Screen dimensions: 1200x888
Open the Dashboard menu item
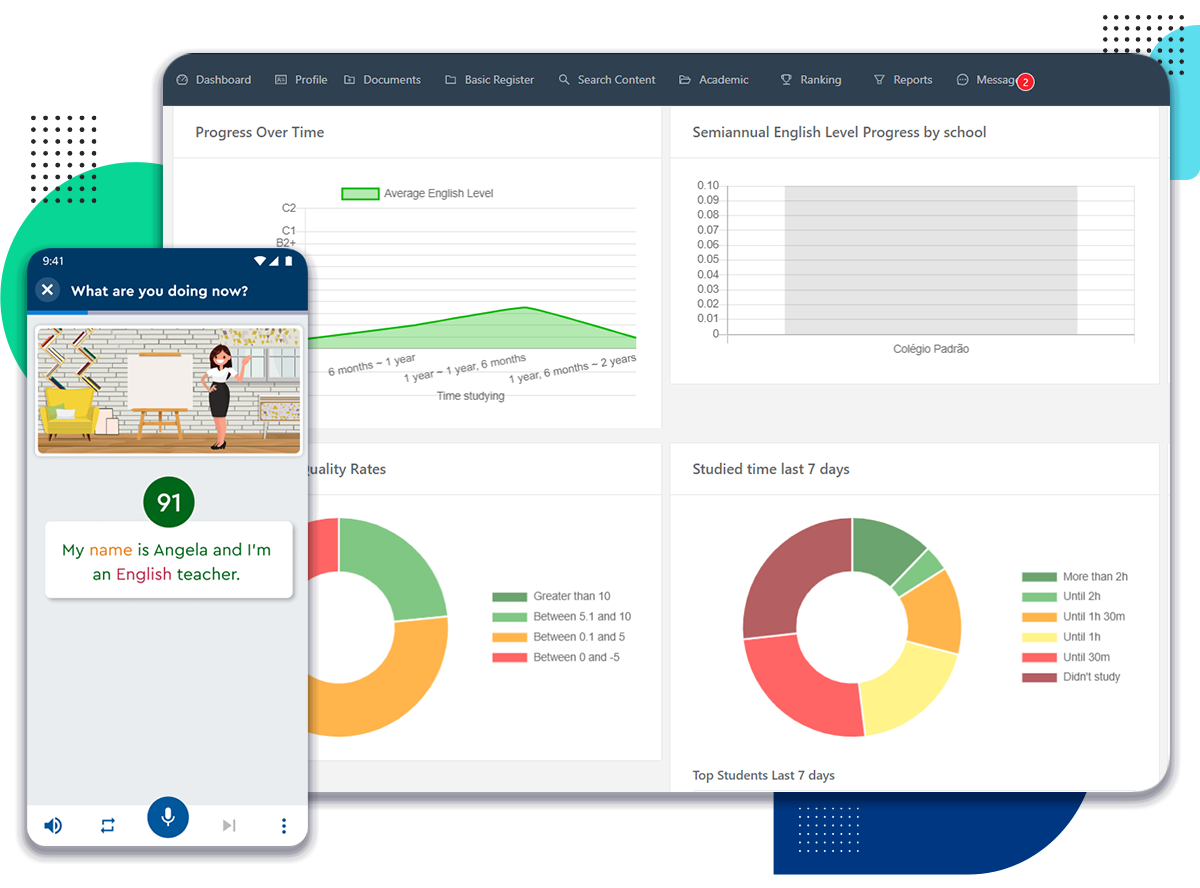pos(213,80)
